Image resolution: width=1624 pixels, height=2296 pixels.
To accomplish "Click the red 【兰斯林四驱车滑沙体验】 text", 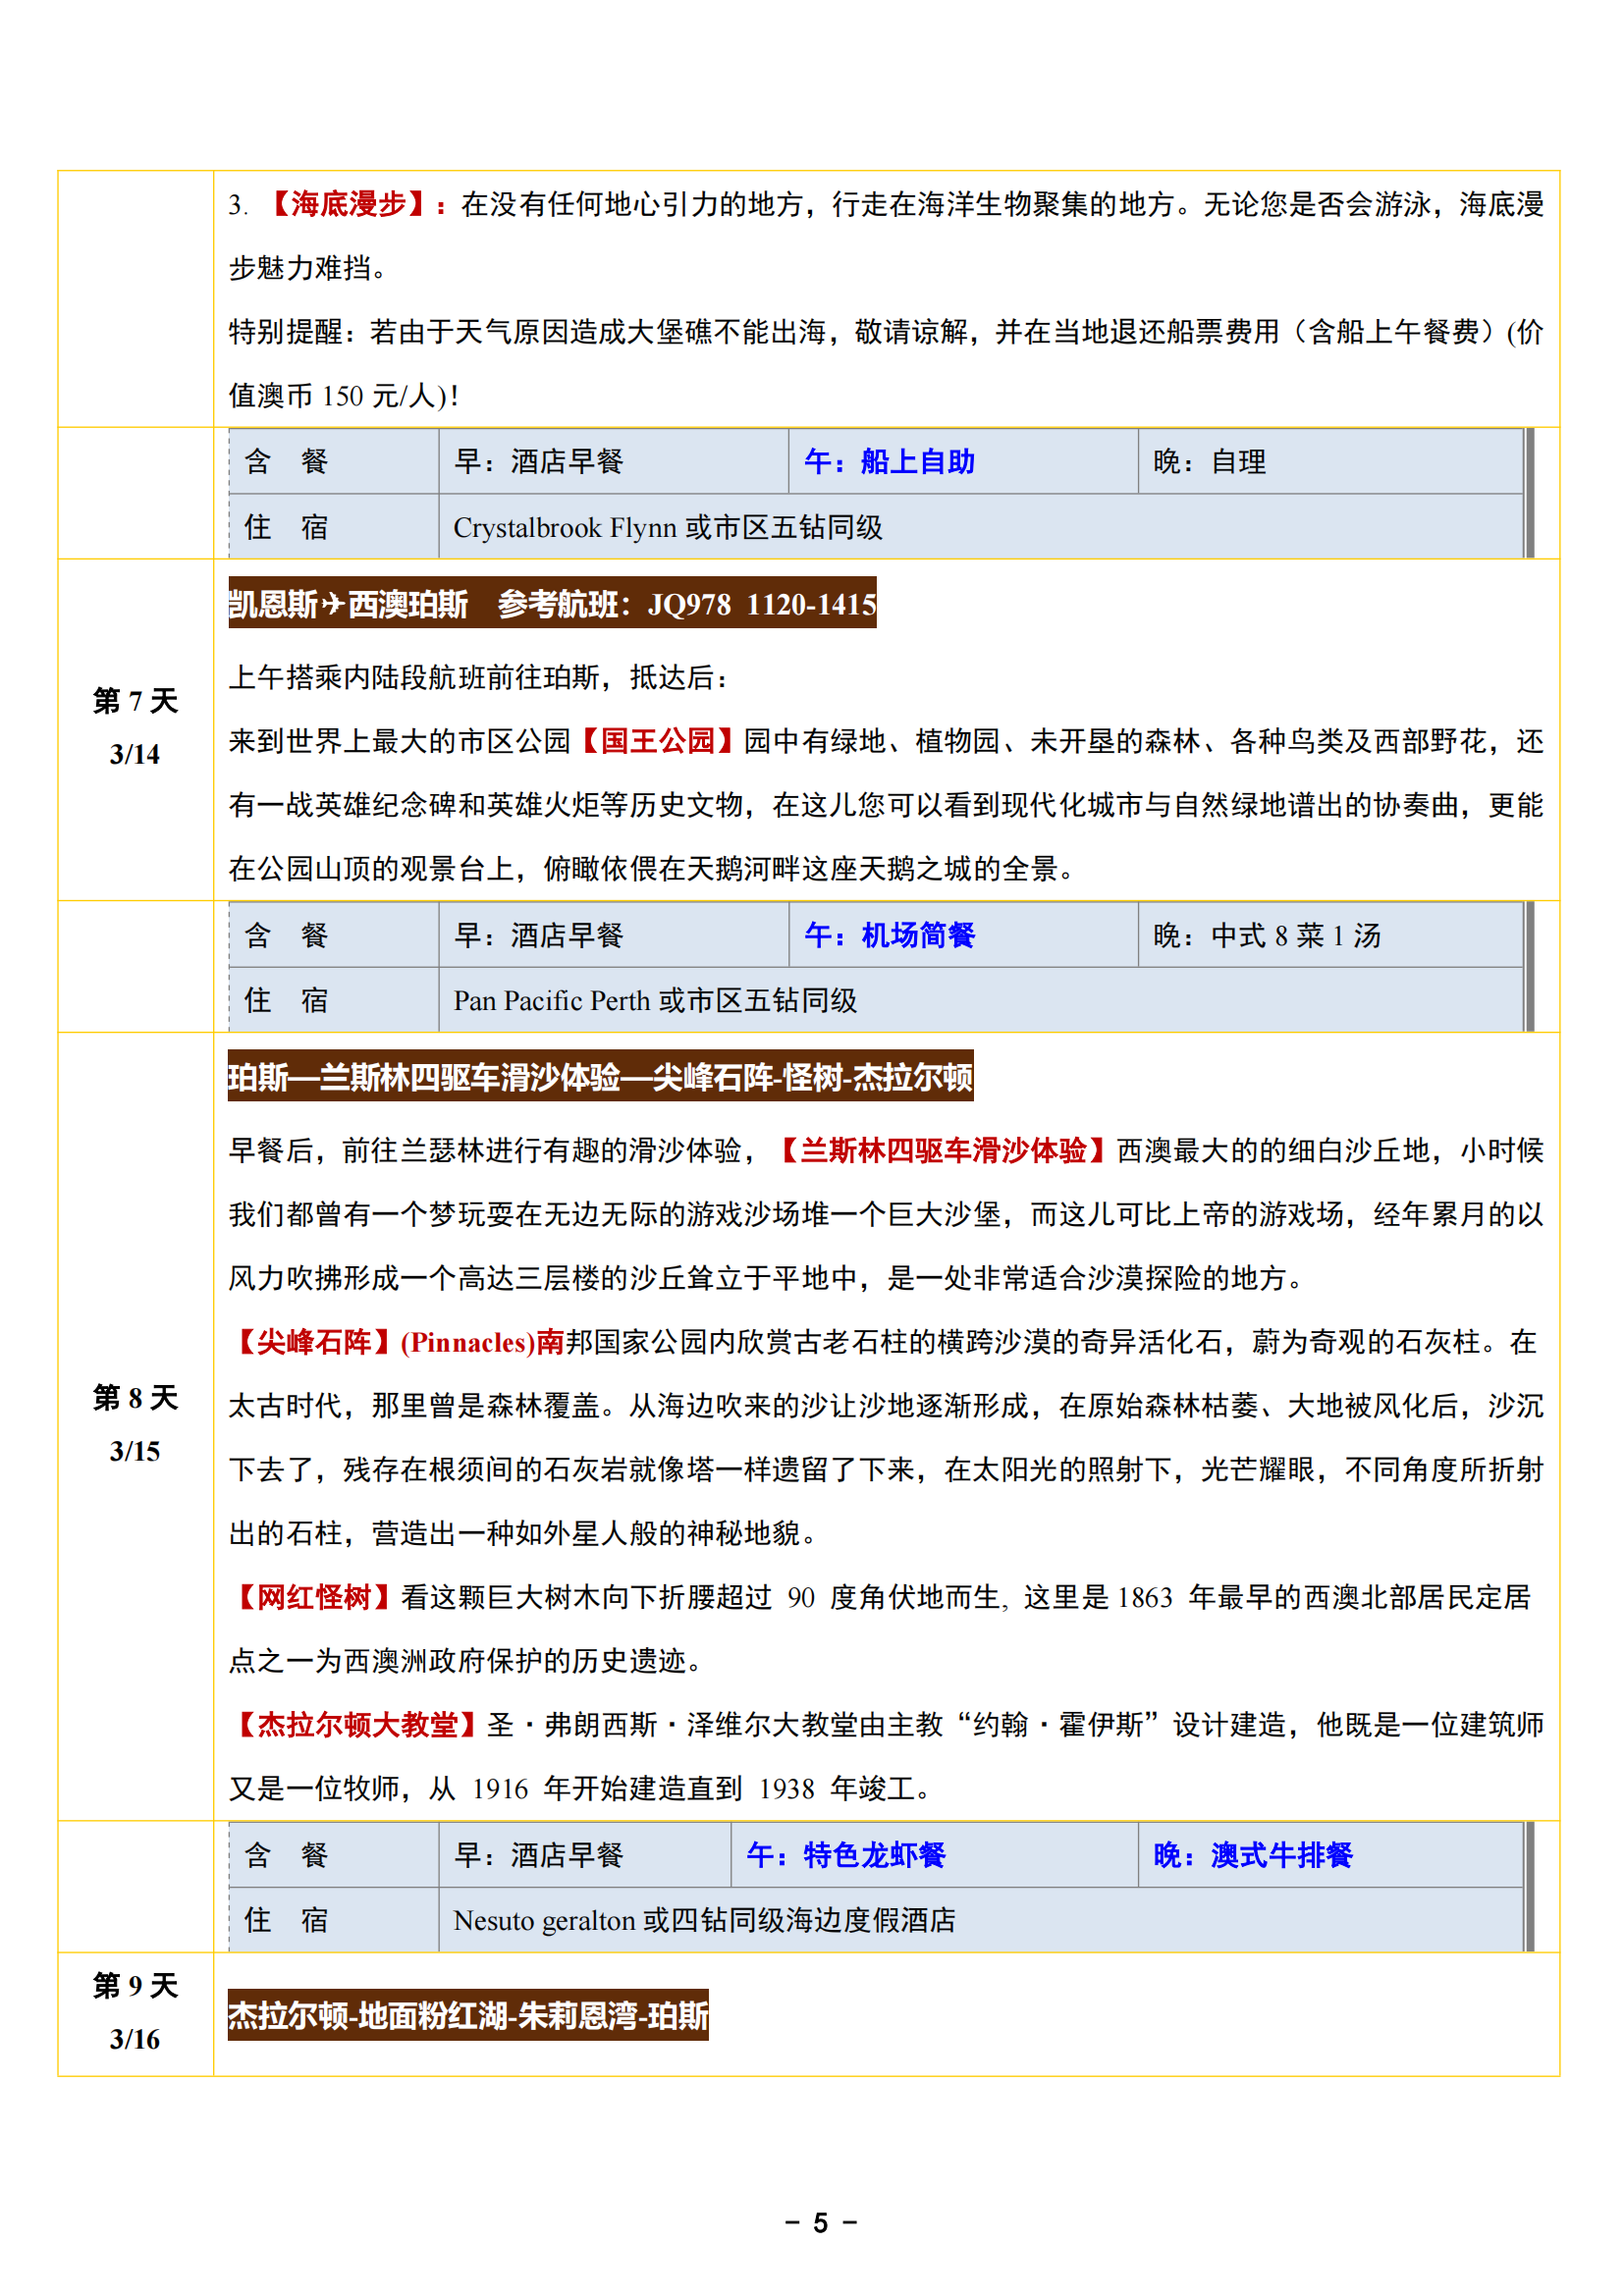I will click(x=941, y=1151).
